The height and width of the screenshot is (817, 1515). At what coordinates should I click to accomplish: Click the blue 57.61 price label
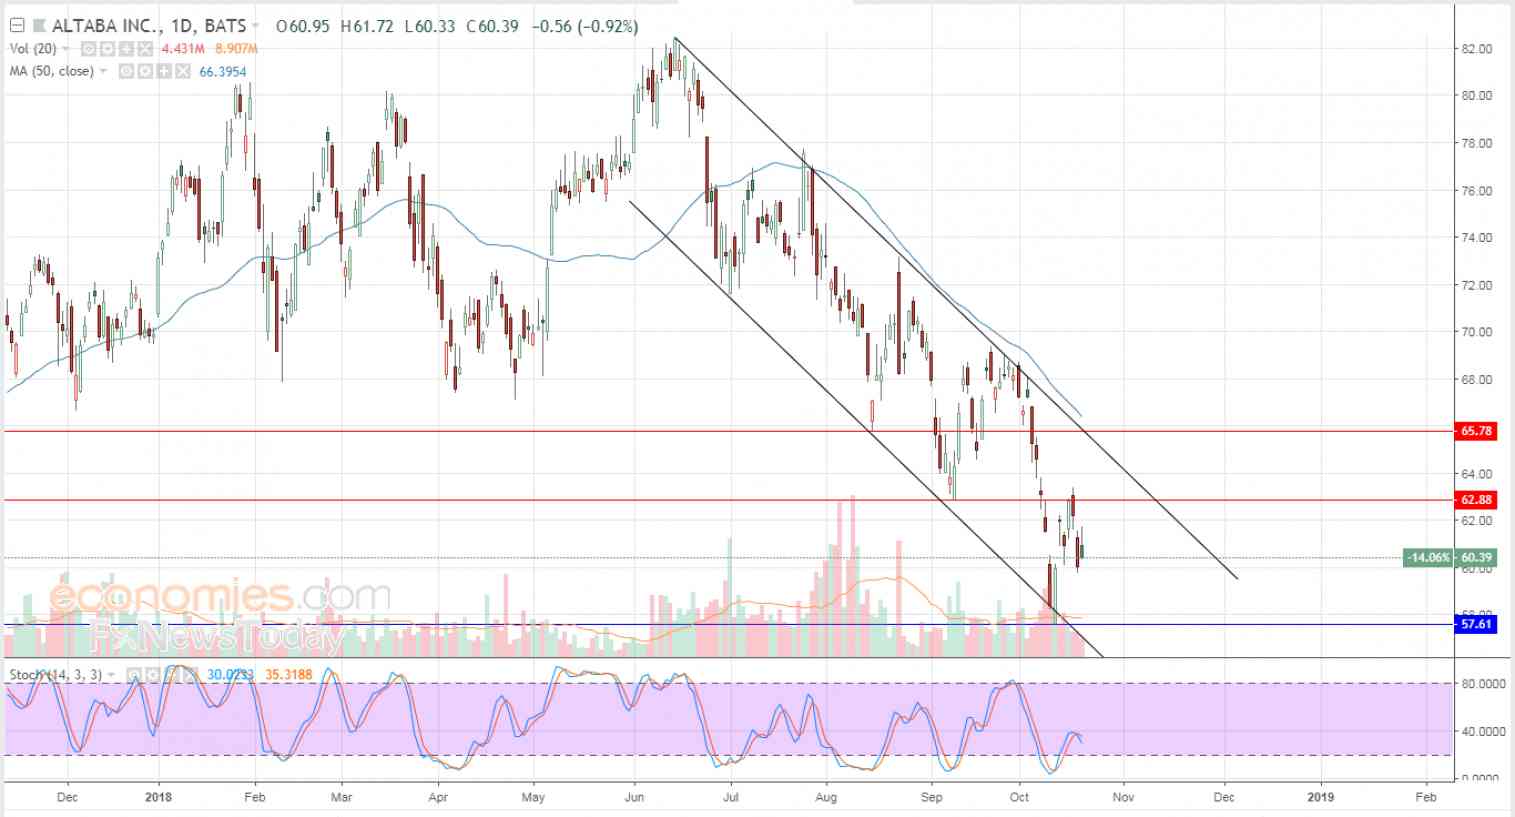1477,624
